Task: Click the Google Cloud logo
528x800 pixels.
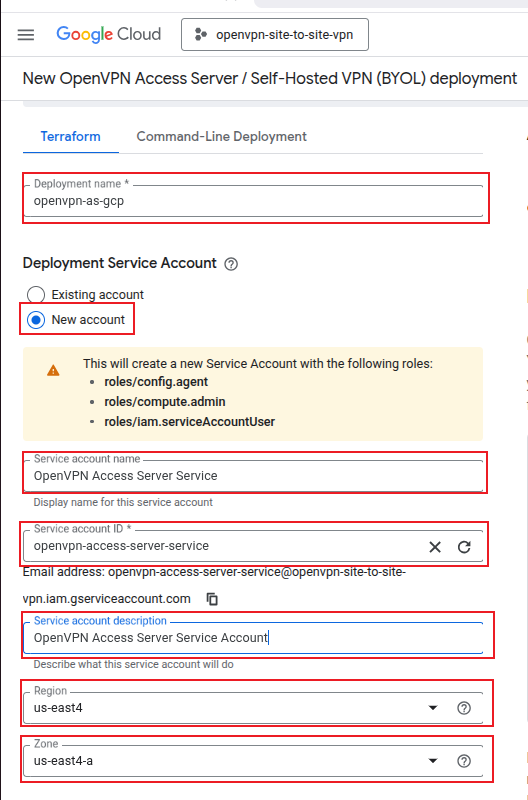Action: pyautogui.click(x=109, y=34)
